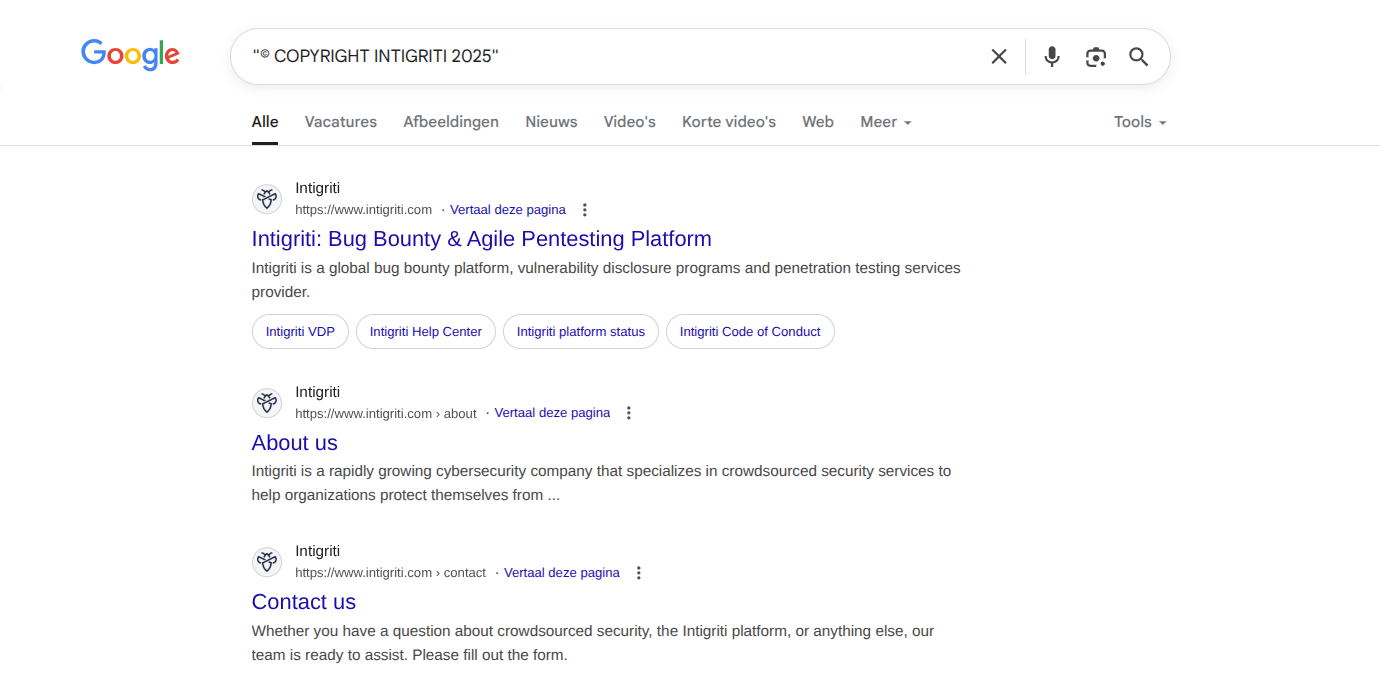Image resolution: width=1380 pixels, height=689 pixels.
Task: Click Vertaal deze pagina for About us result
Action: tap(552, 413)
